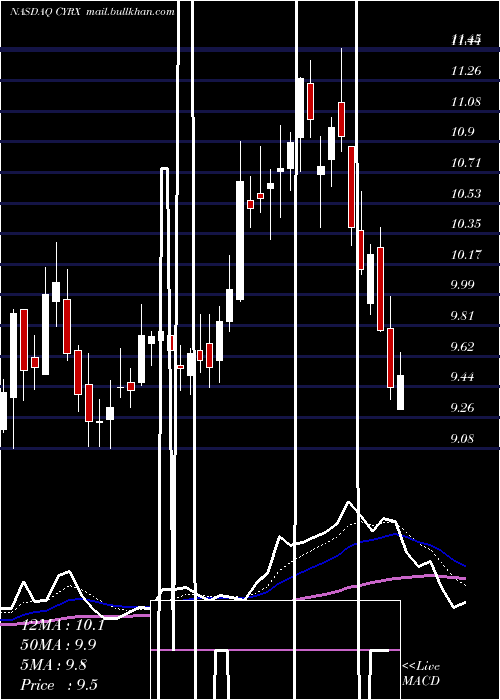
Task: Click the 9.99 price axis label
Action: point(462,285)
